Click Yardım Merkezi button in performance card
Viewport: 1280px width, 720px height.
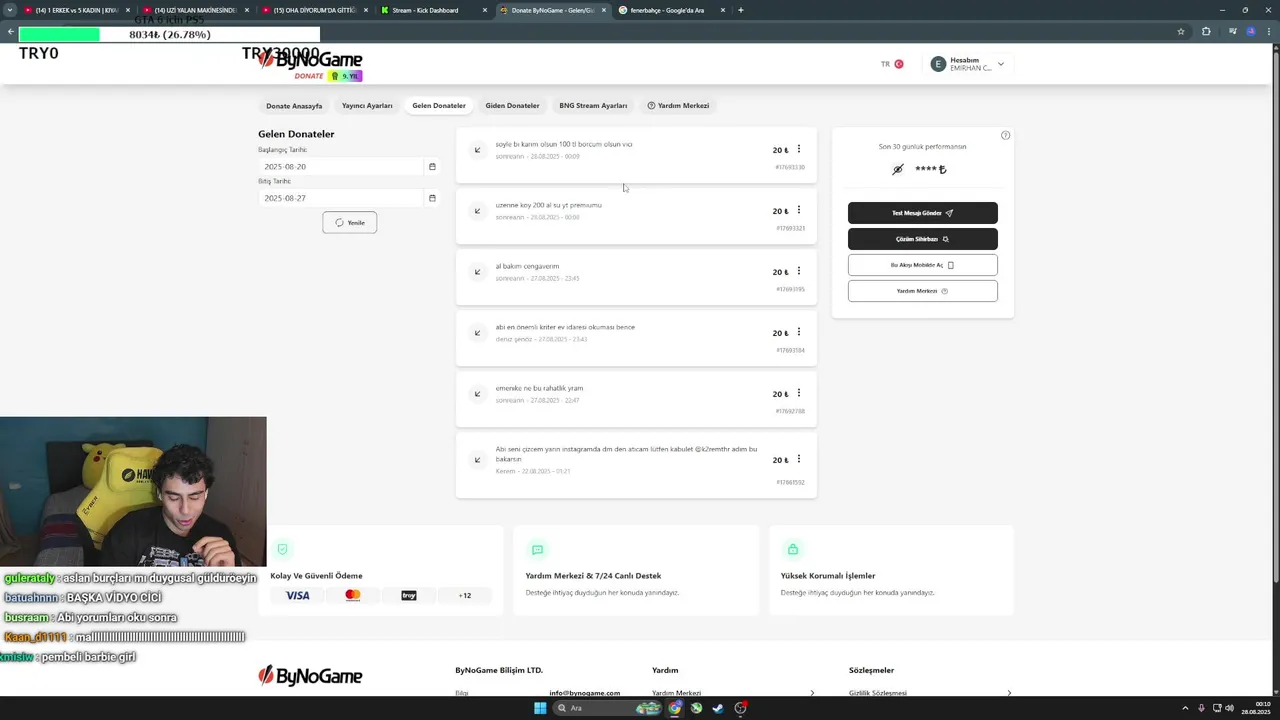point(923,291)
